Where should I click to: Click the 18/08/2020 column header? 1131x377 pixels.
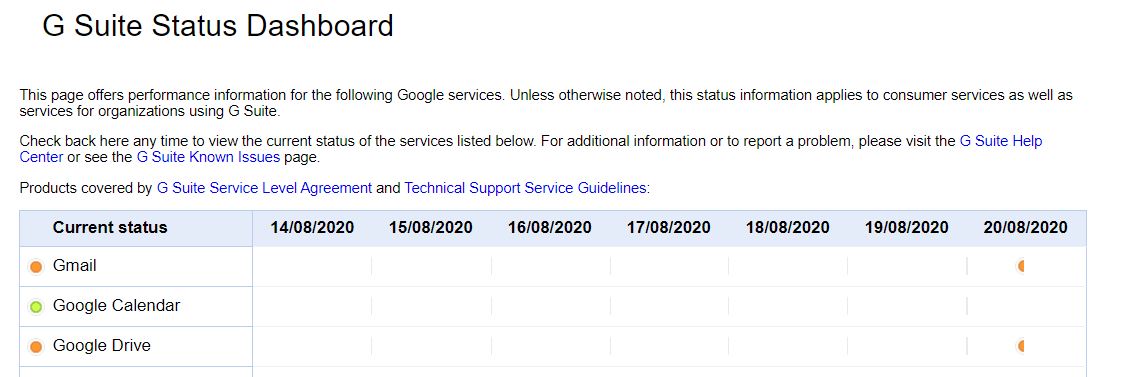tap(788, 228)
